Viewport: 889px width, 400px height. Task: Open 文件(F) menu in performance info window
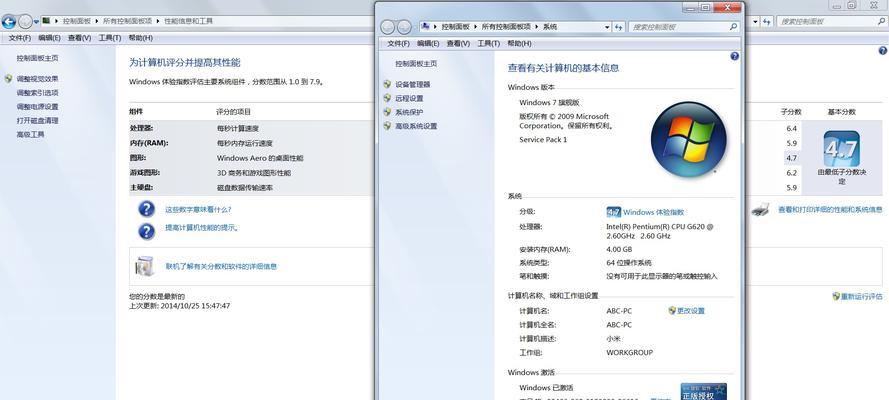pyautogui.click(x=20, y=37)
